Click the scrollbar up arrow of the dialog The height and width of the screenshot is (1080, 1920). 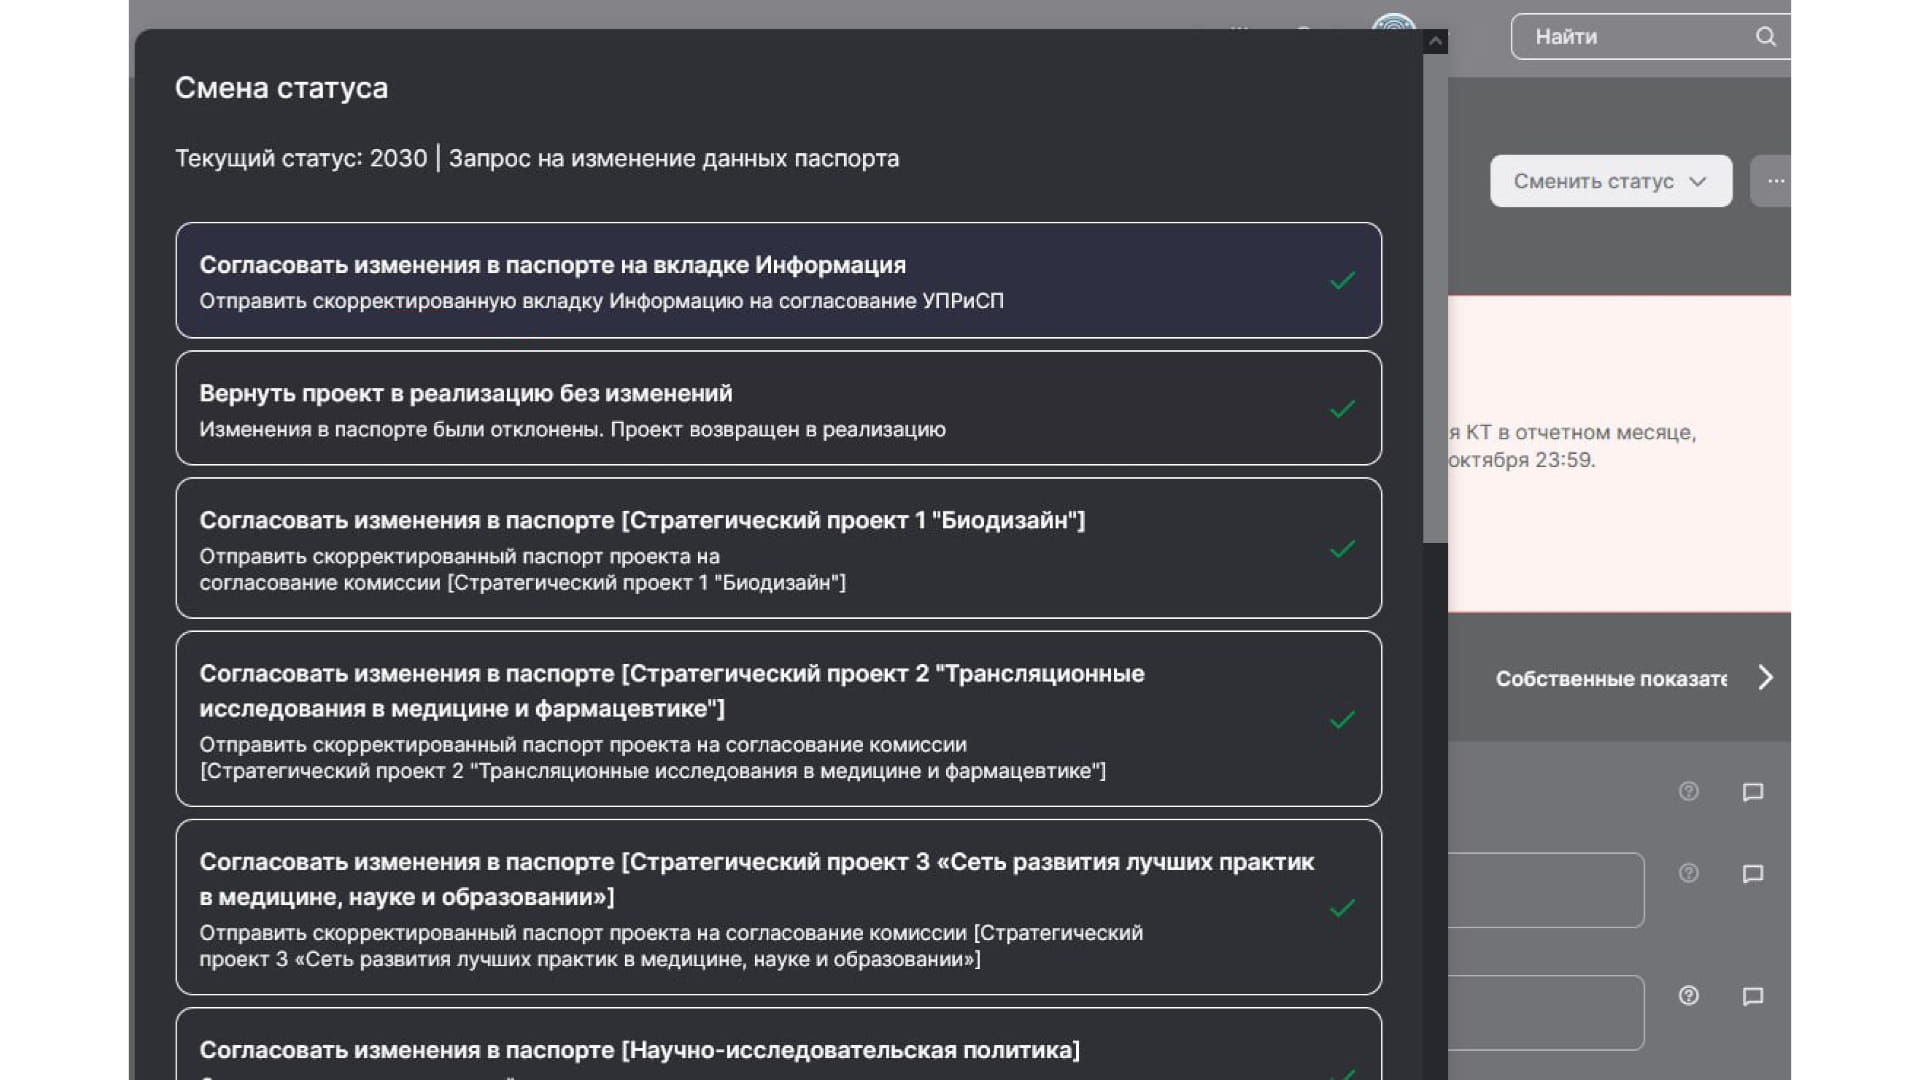[1435, 41]
